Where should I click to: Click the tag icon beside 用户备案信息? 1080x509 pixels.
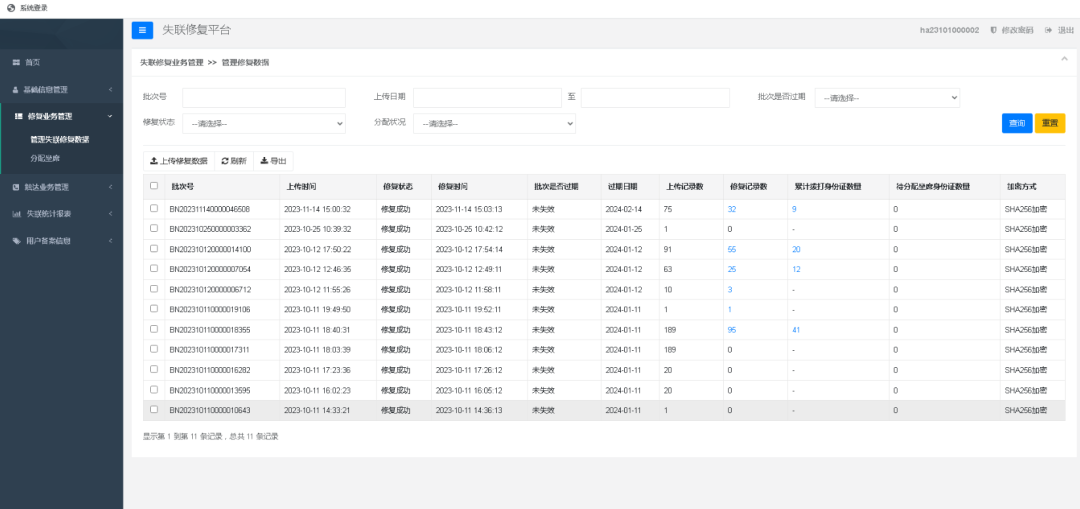pos(16,241)
